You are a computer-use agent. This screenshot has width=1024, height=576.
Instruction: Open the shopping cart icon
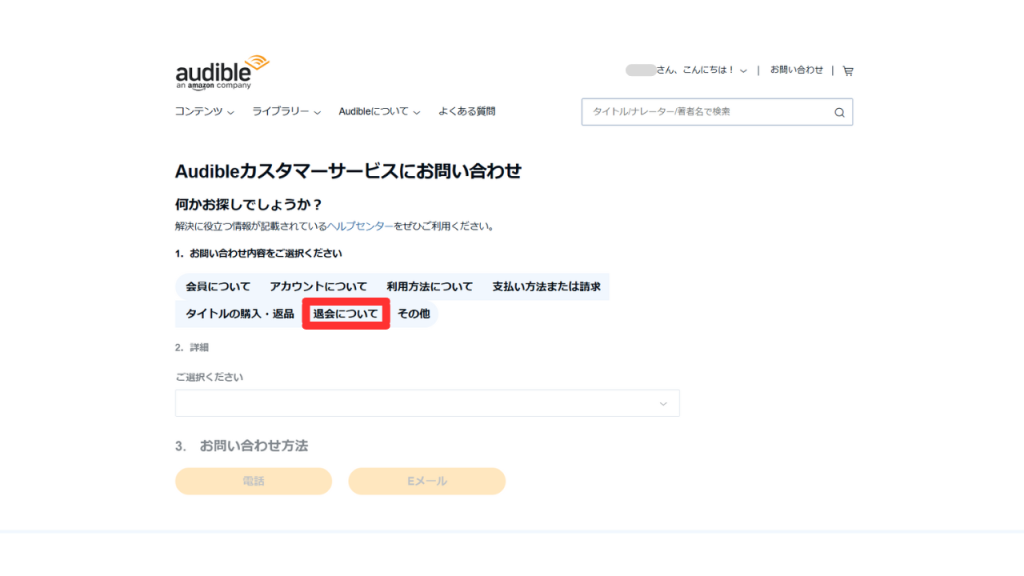848,71
